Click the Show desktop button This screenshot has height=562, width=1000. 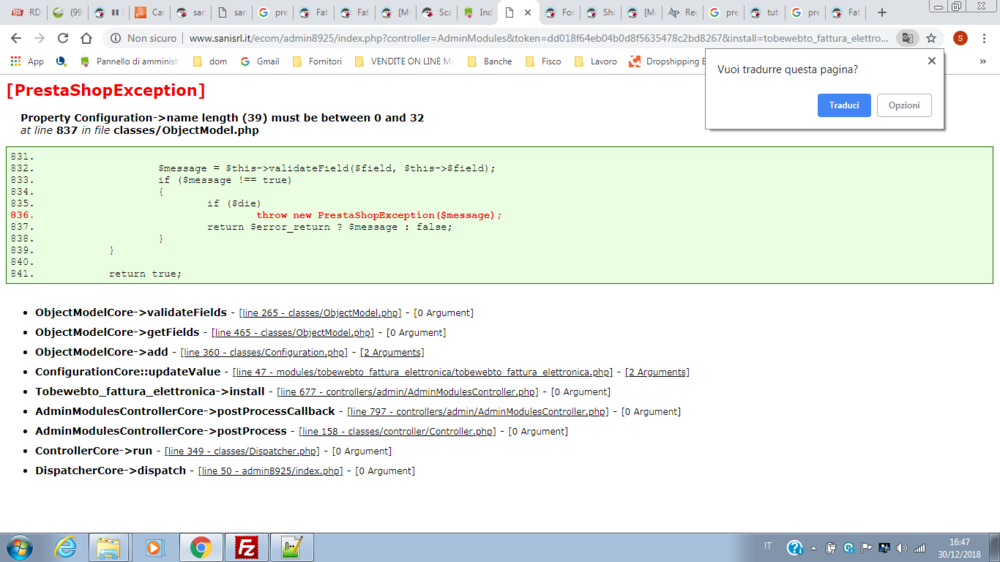[994, 547]
